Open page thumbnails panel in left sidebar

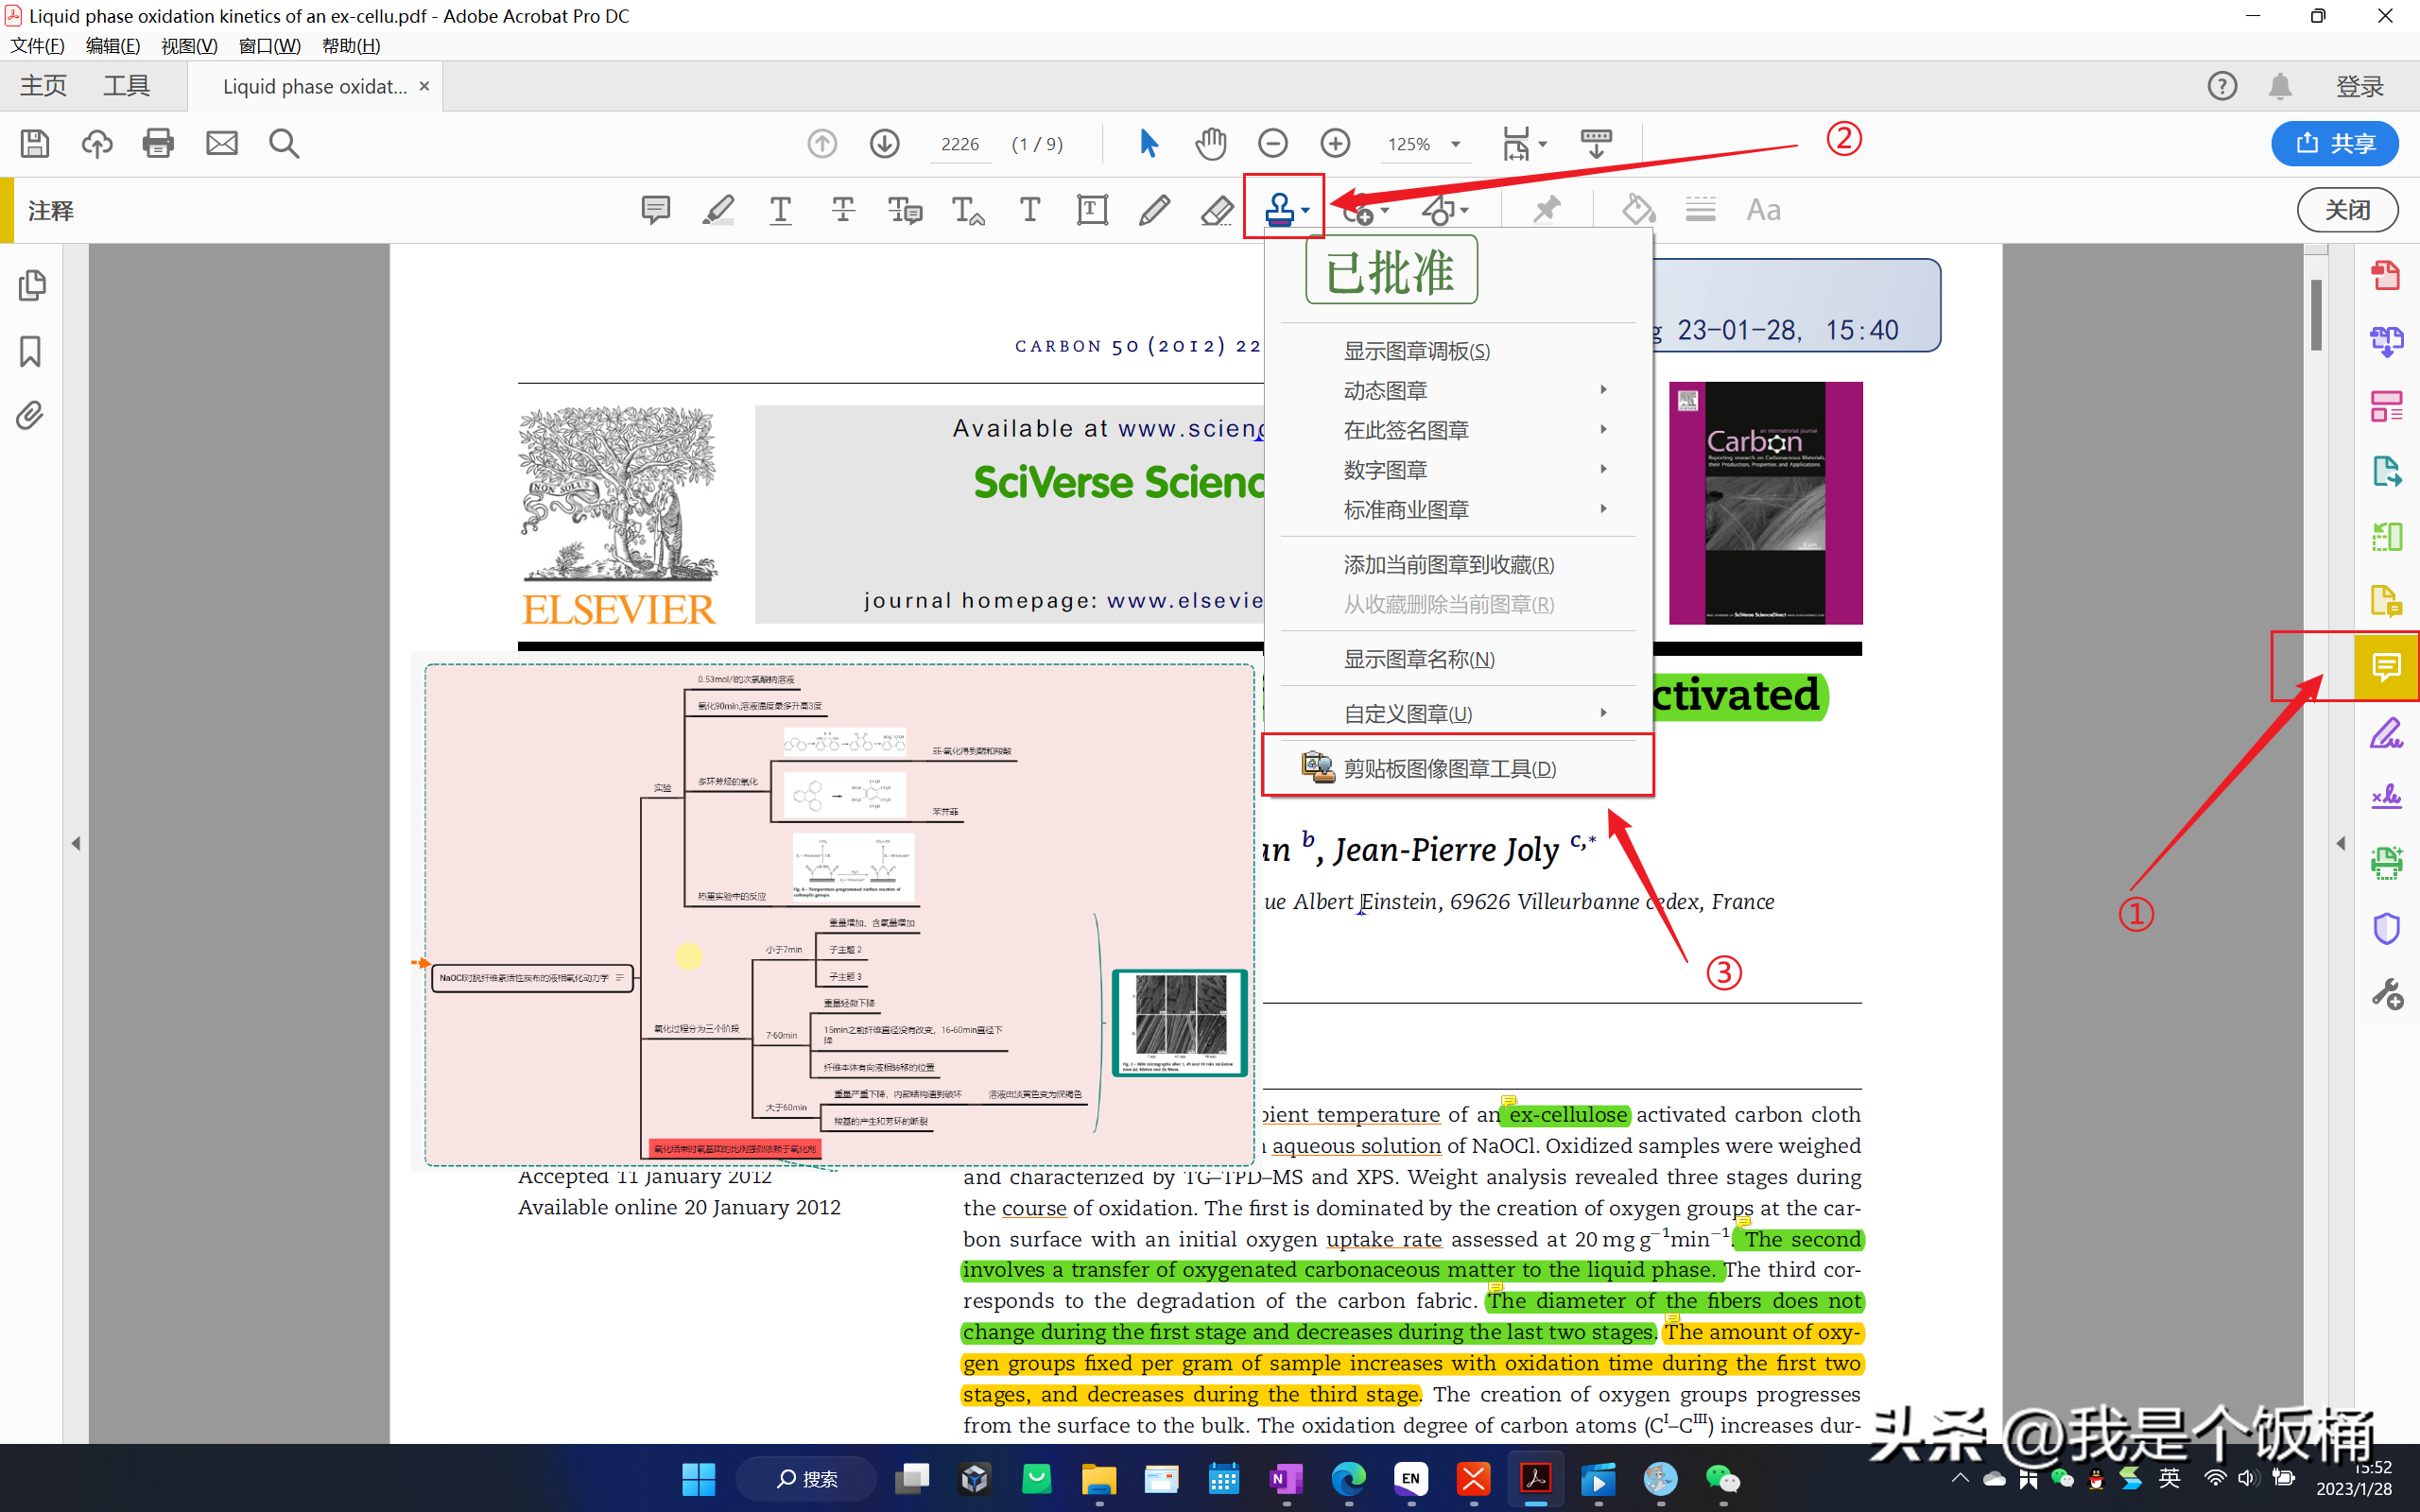pos(31,286)
